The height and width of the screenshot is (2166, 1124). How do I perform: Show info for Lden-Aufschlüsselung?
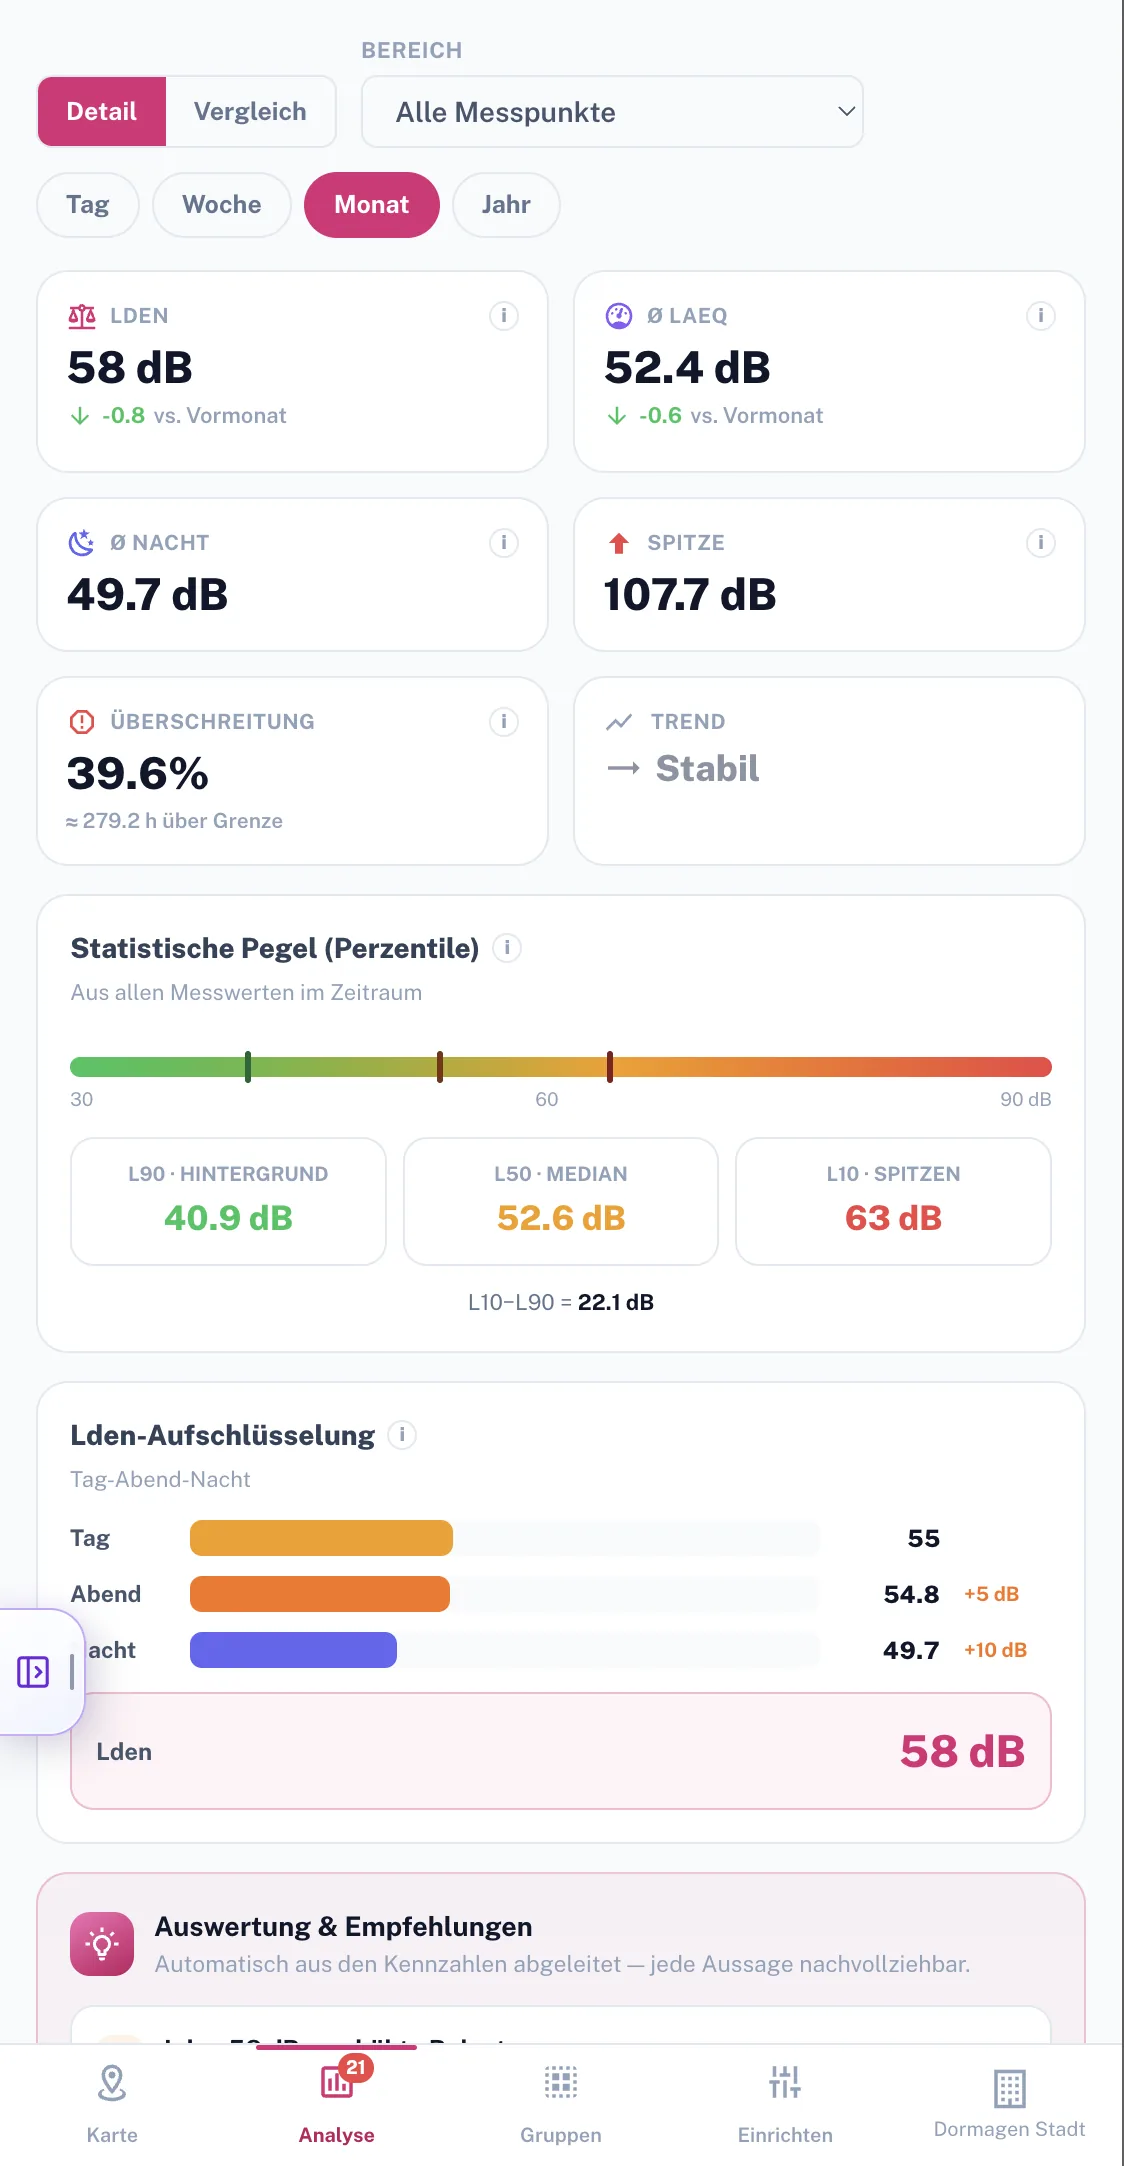click(x=402, y=1435)
